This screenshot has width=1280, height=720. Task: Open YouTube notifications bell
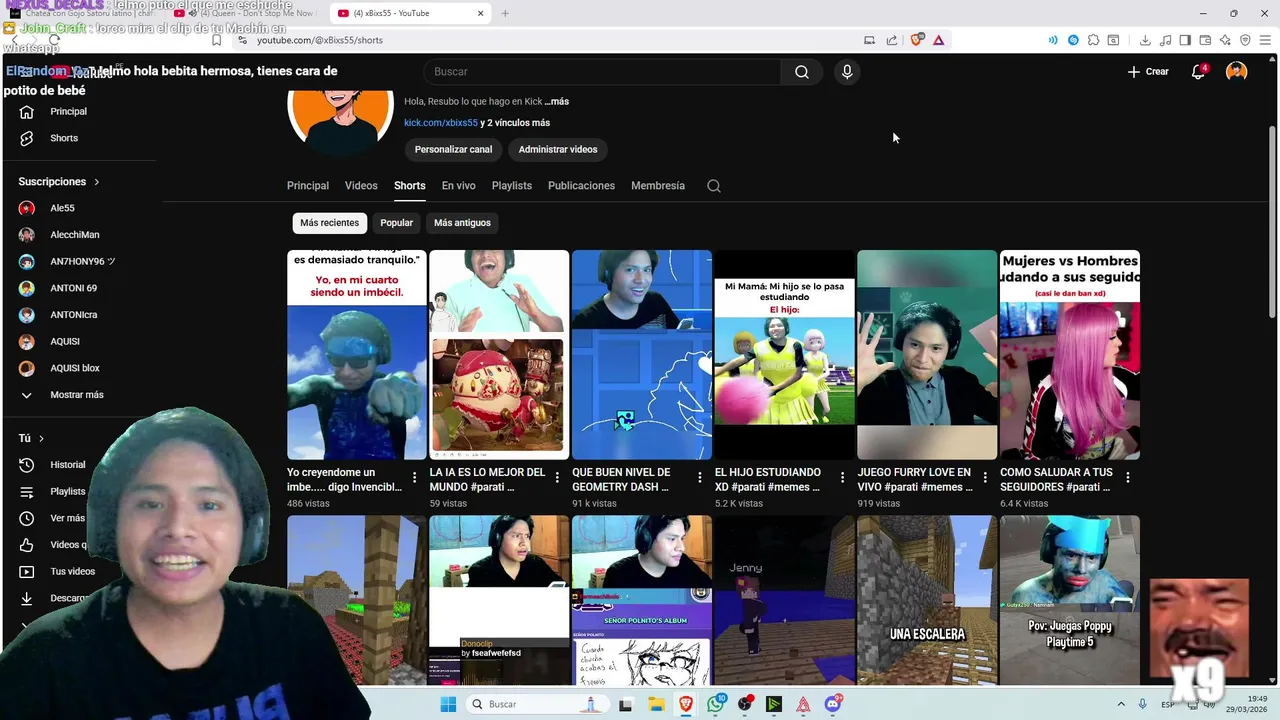1198,72
